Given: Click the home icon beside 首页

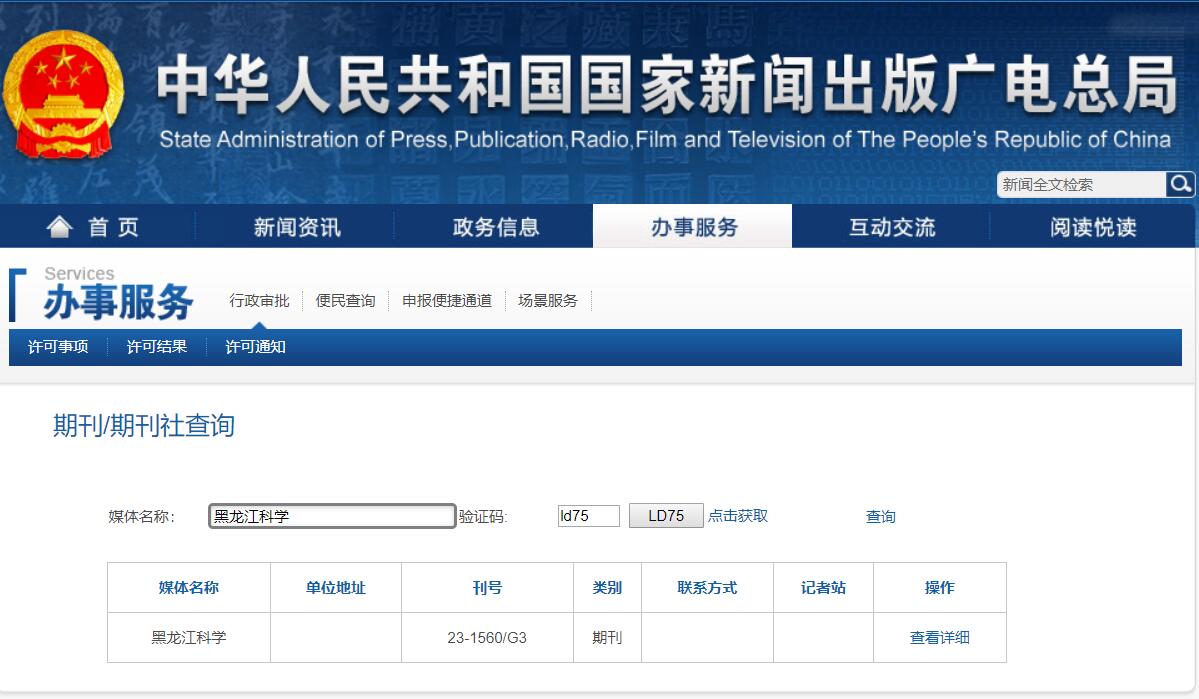Looking at the screenshot, I should pos(60,227).
